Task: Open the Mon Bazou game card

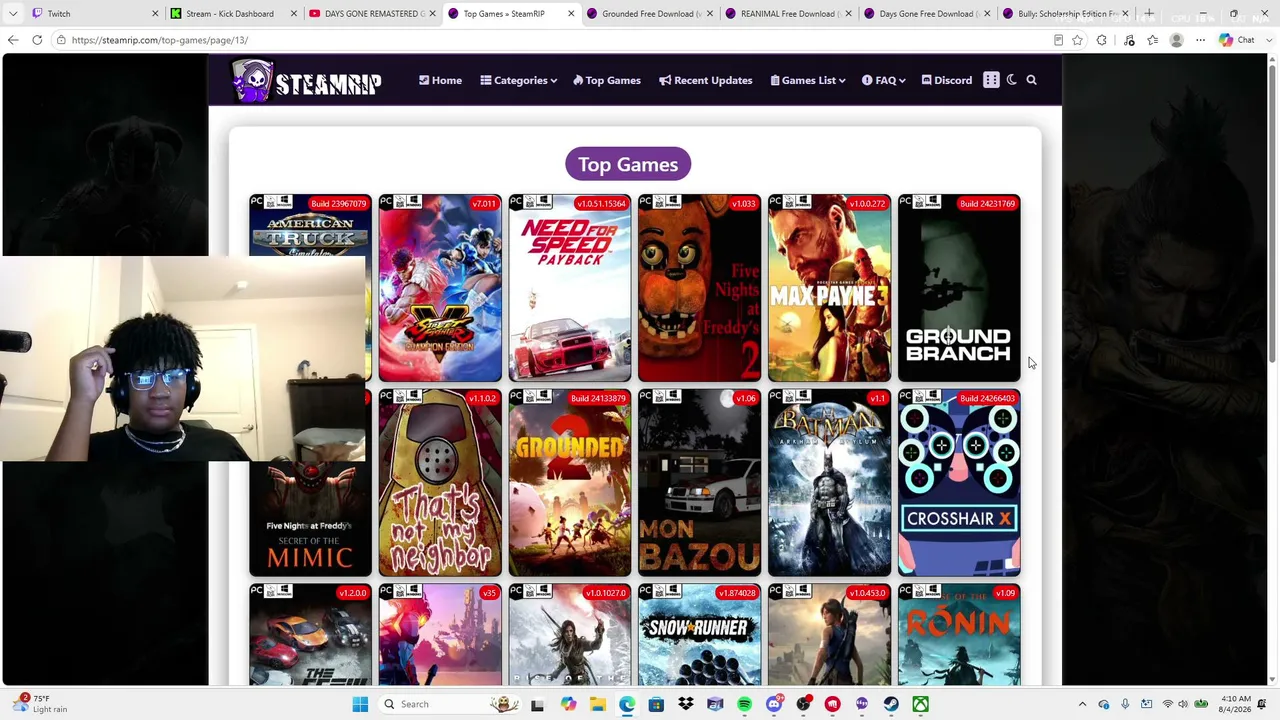Action: click(x=700, y=483)
